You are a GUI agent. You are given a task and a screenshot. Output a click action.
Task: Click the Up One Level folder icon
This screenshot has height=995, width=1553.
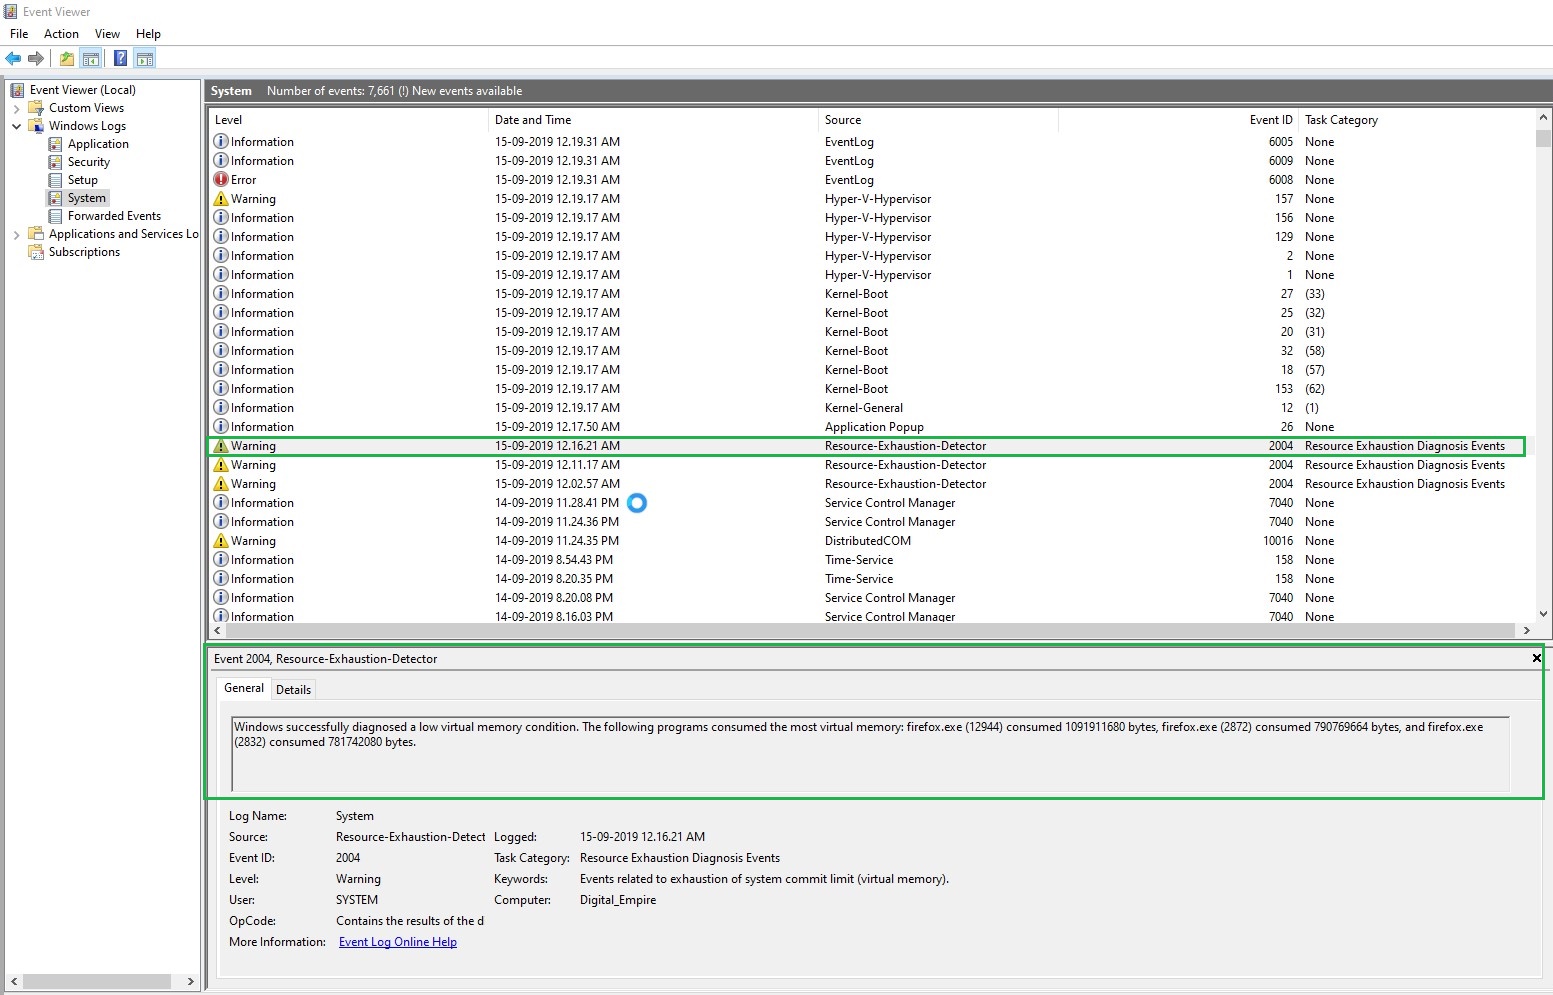tap(66, 59)
